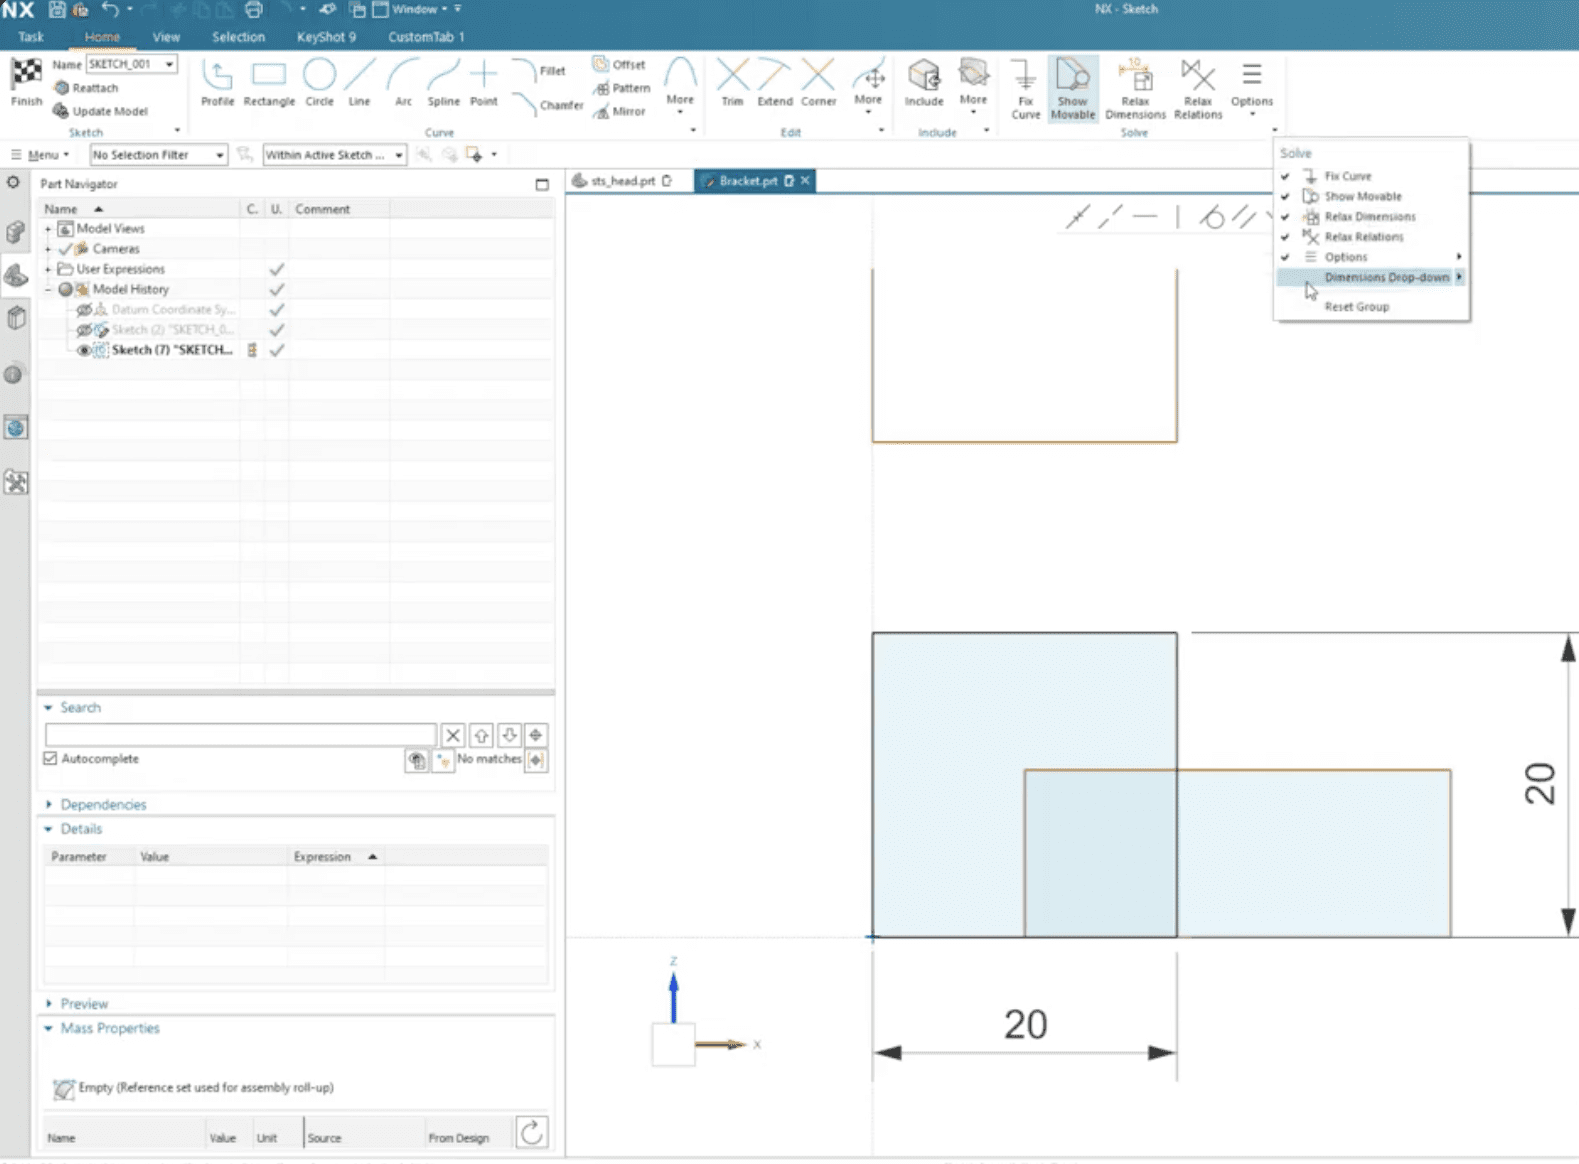1579x1164 pixels.
Task: Activate the Pattern curve tool
Action: click(621, 88)
